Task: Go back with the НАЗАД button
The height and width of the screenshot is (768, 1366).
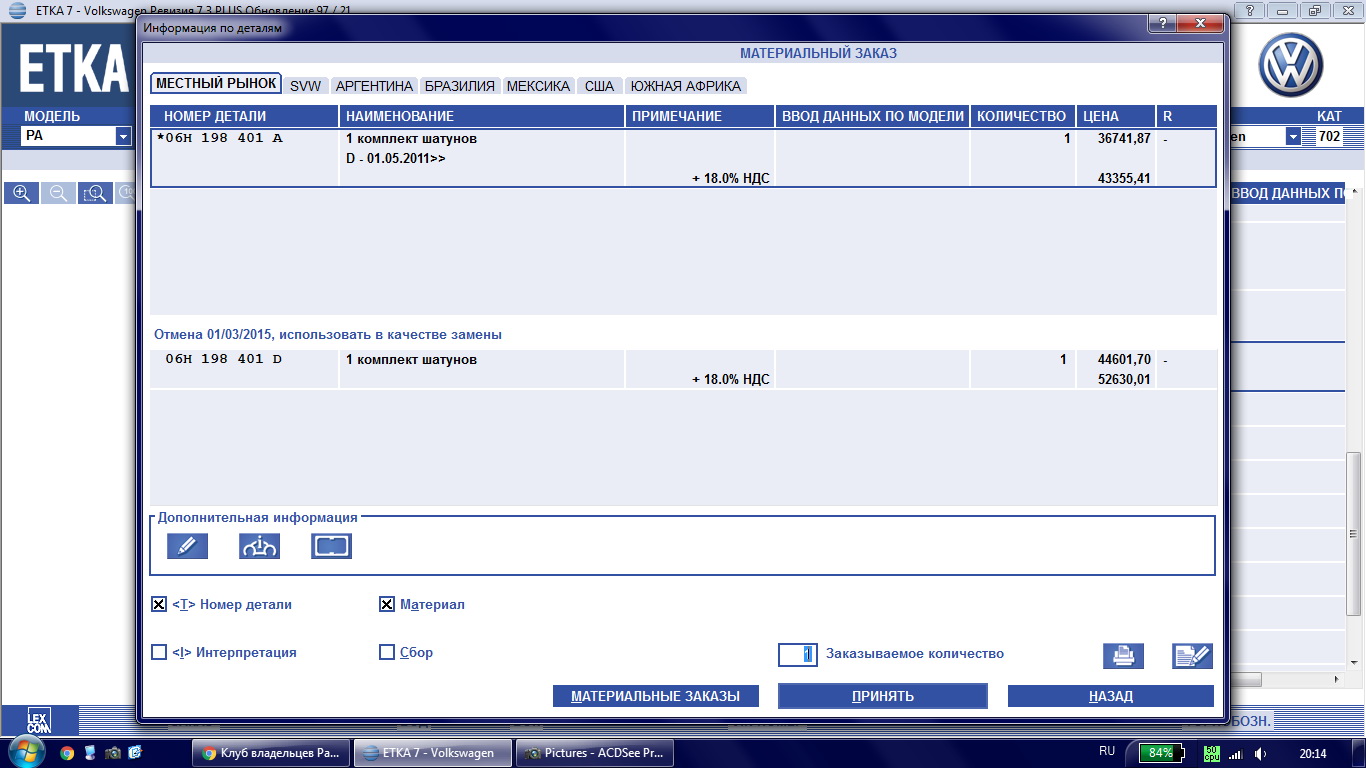Action: (x=1111, y=696)
